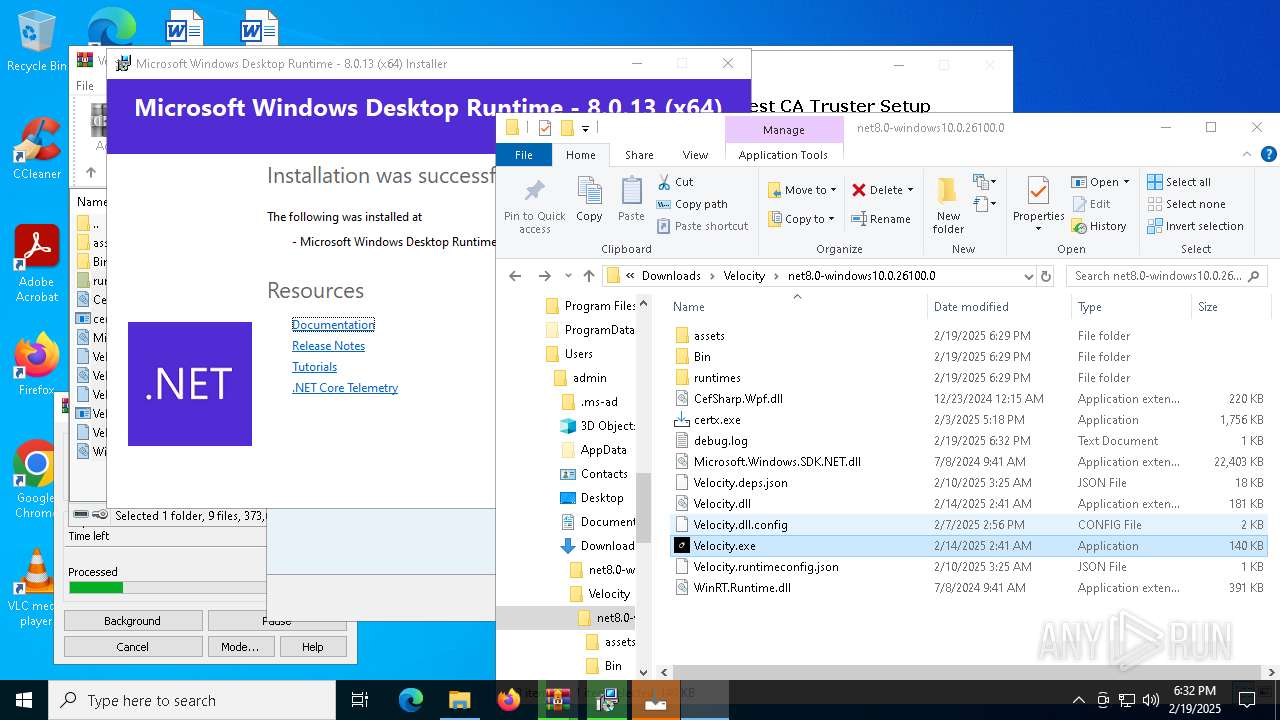Open CCleaner desktop shortcut
The height and width of the screenshot is (720, 1280).
[36, 149]
